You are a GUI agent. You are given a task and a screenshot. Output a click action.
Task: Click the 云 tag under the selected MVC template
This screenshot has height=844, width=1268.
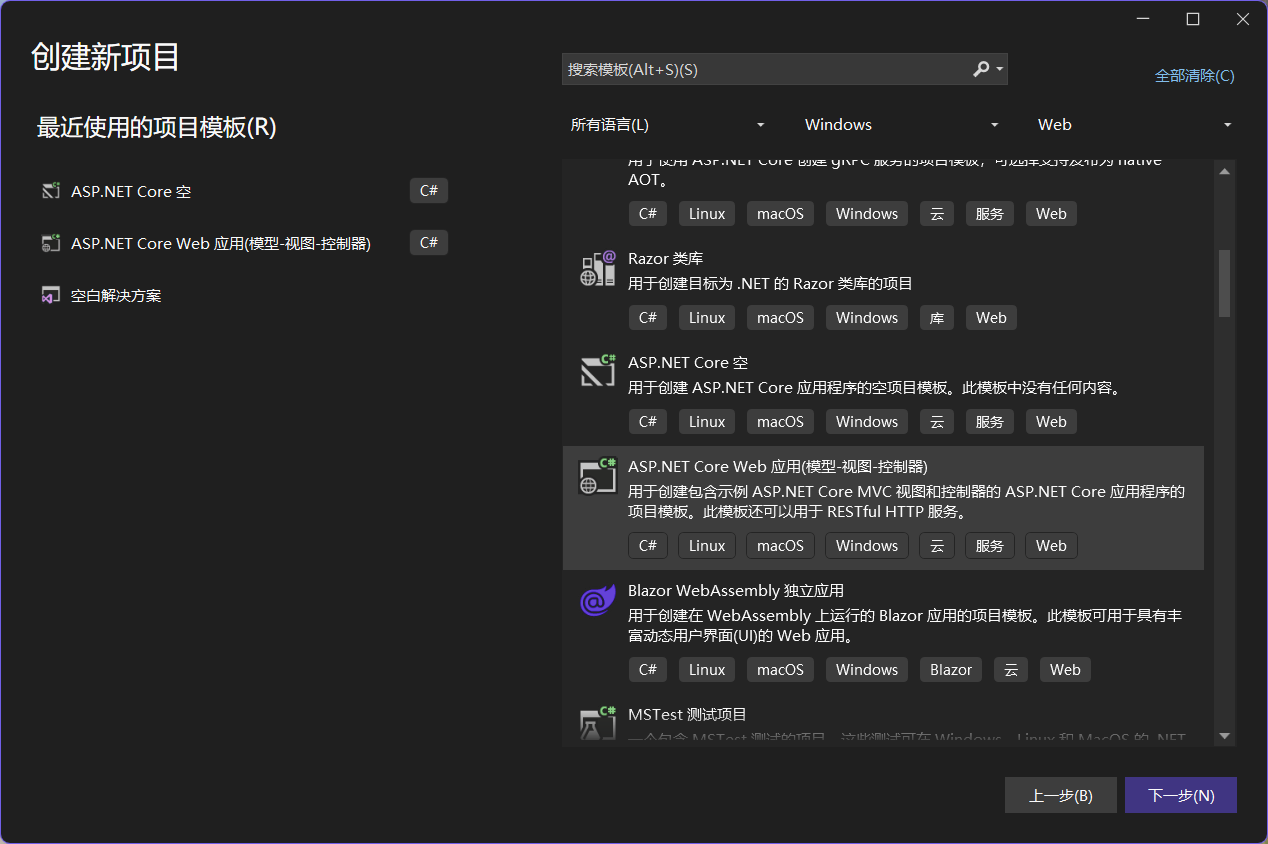tap(937, 546)
